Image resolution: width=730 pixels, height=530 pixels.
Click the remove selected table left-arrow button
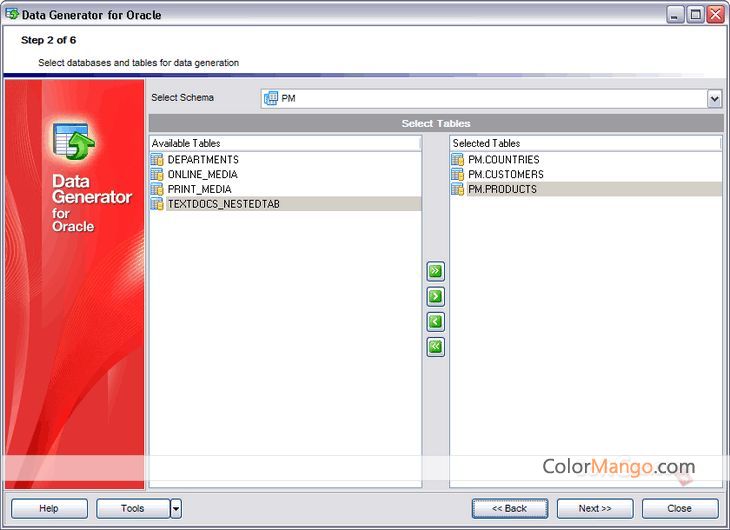pyautogui.click(x=435, y=321)
